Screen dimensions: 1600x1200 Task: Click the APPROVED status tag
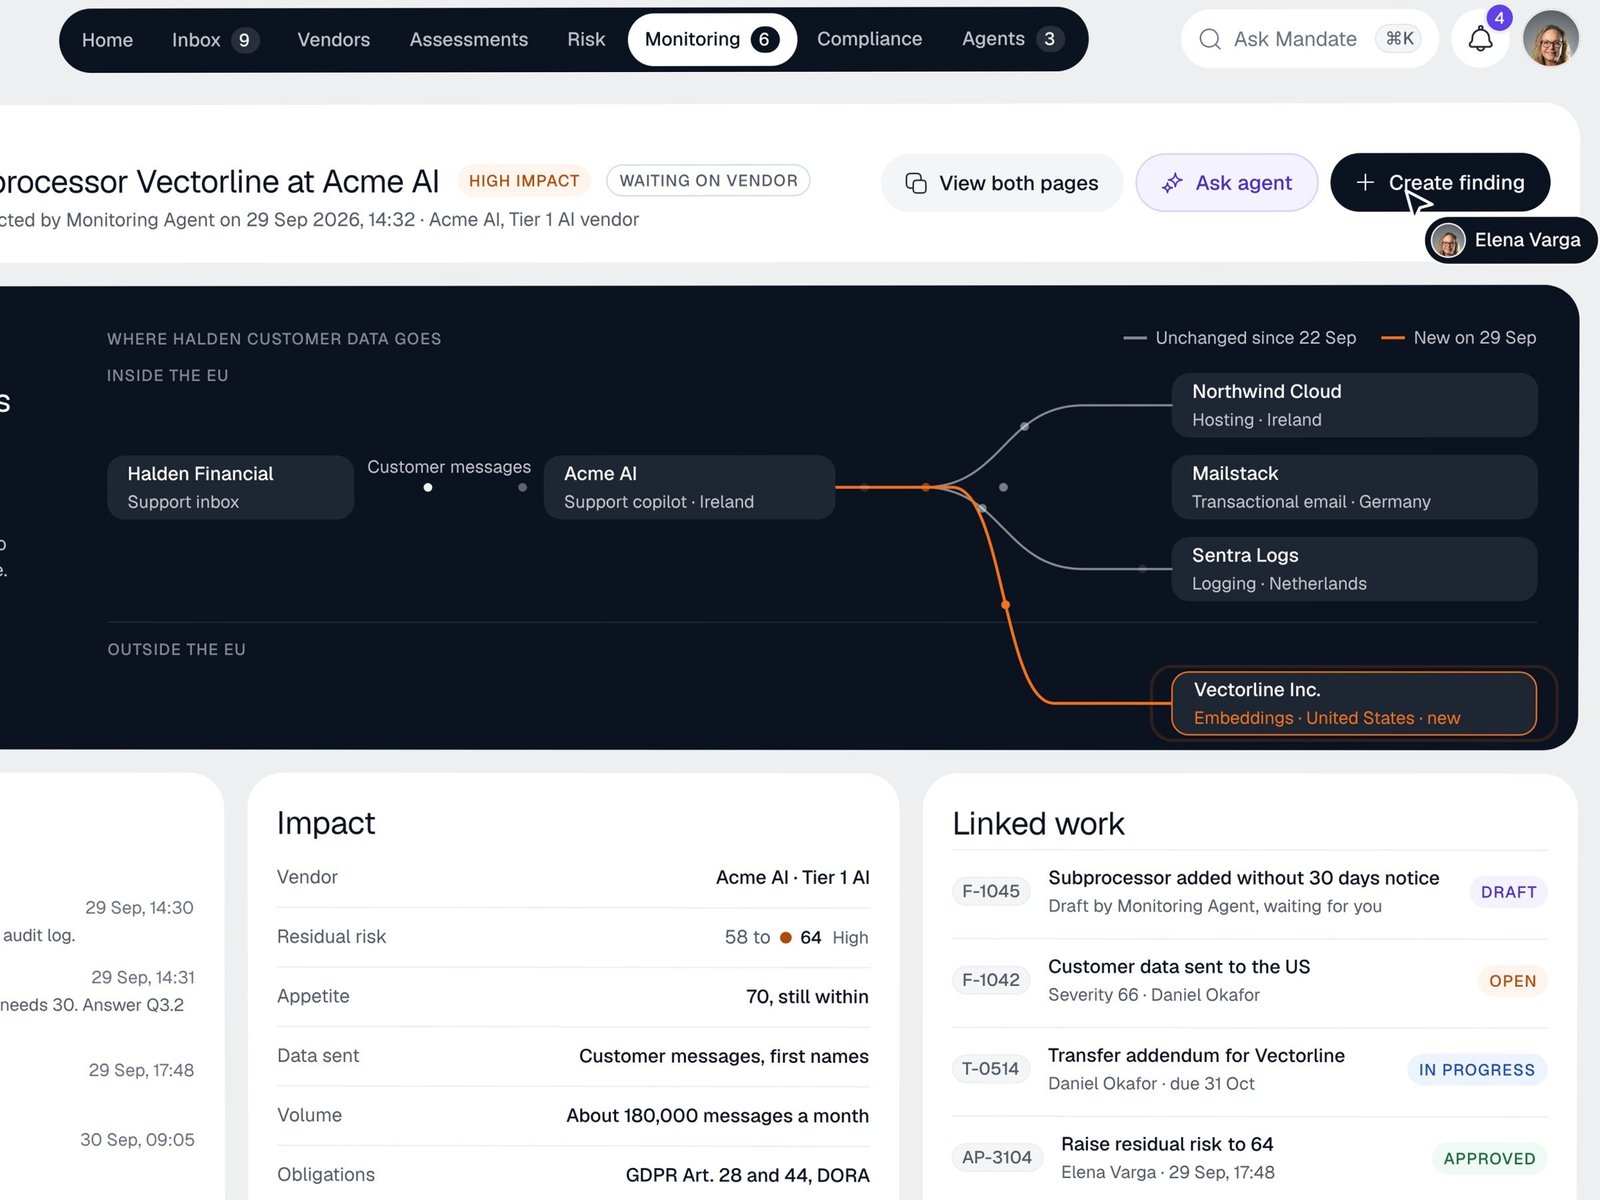point(1489,1158)
